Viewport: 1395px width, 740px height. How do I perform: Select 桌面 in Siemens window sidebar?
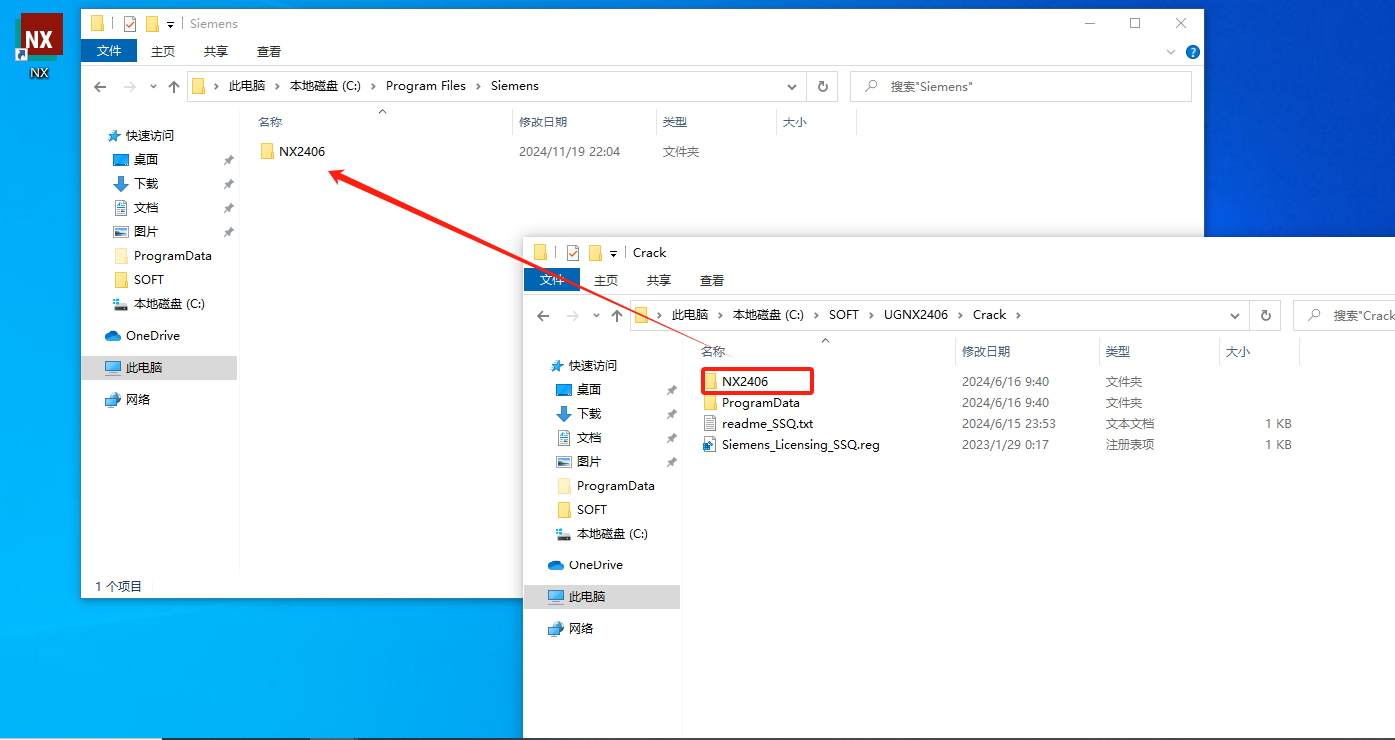(146, 160)
